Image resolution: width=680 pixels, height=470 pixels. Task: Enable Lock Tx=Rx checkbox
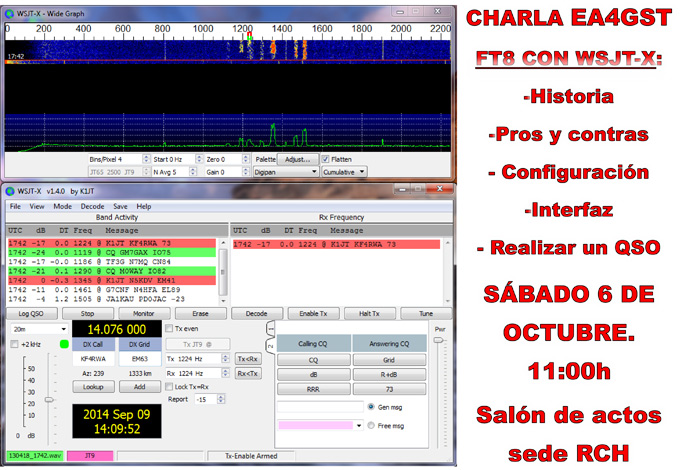[x=169, y=387]
